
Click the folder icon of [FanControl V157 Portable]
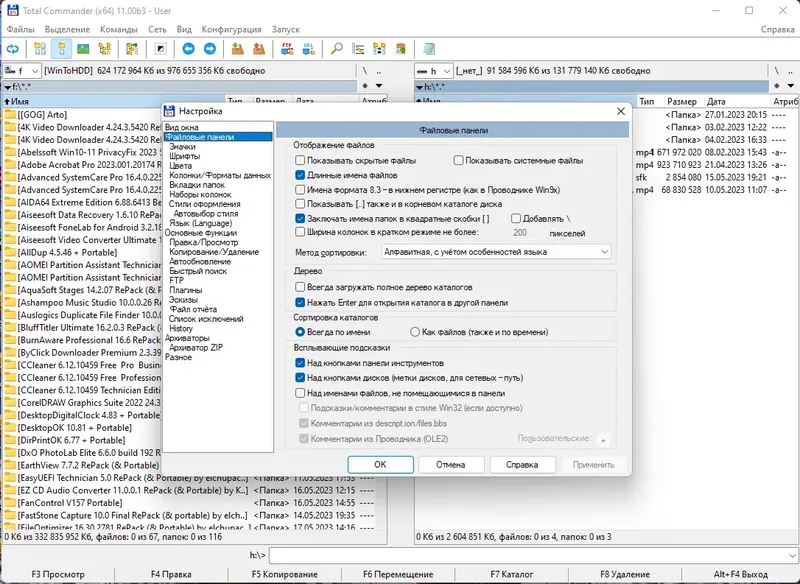(10, 502)
